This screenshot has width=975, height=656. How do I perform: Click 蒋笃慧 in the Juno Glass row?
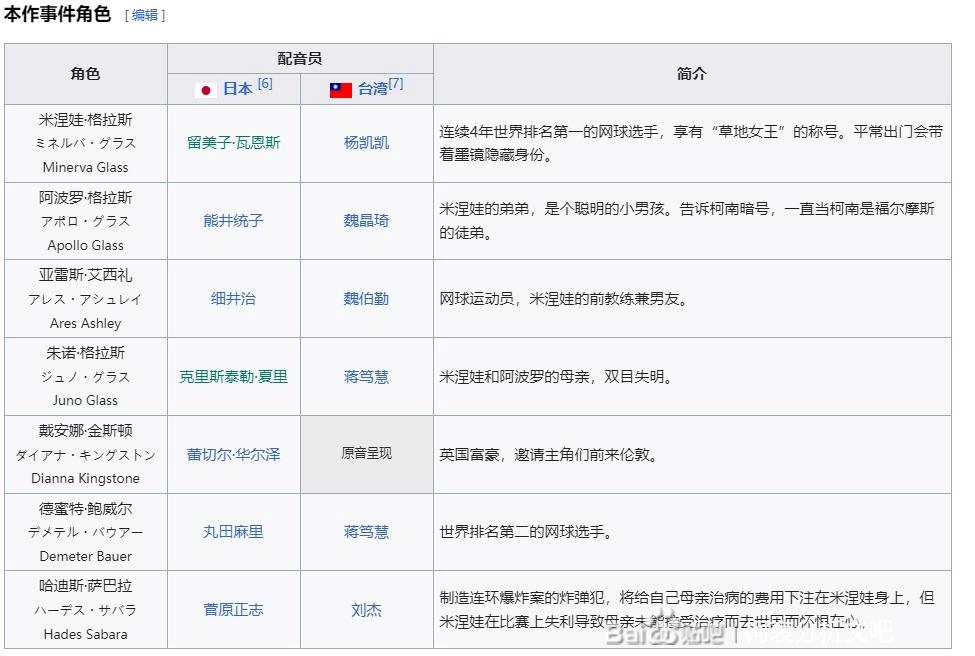pos(366,377)
